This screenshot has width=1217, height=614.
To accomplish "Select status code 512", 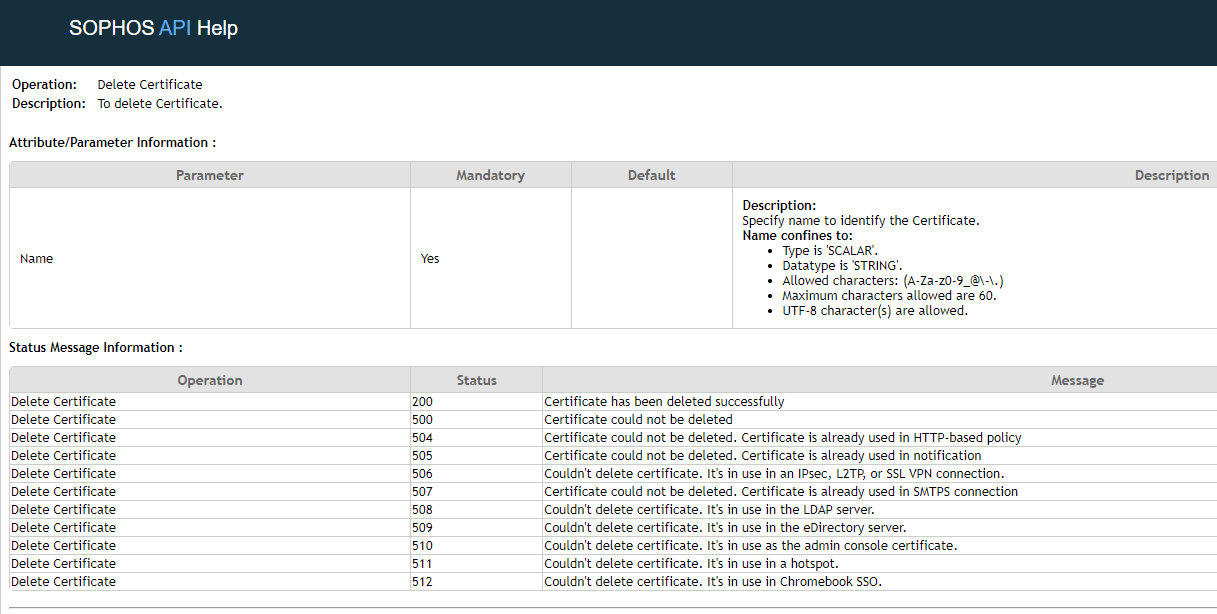I will 422,582.
